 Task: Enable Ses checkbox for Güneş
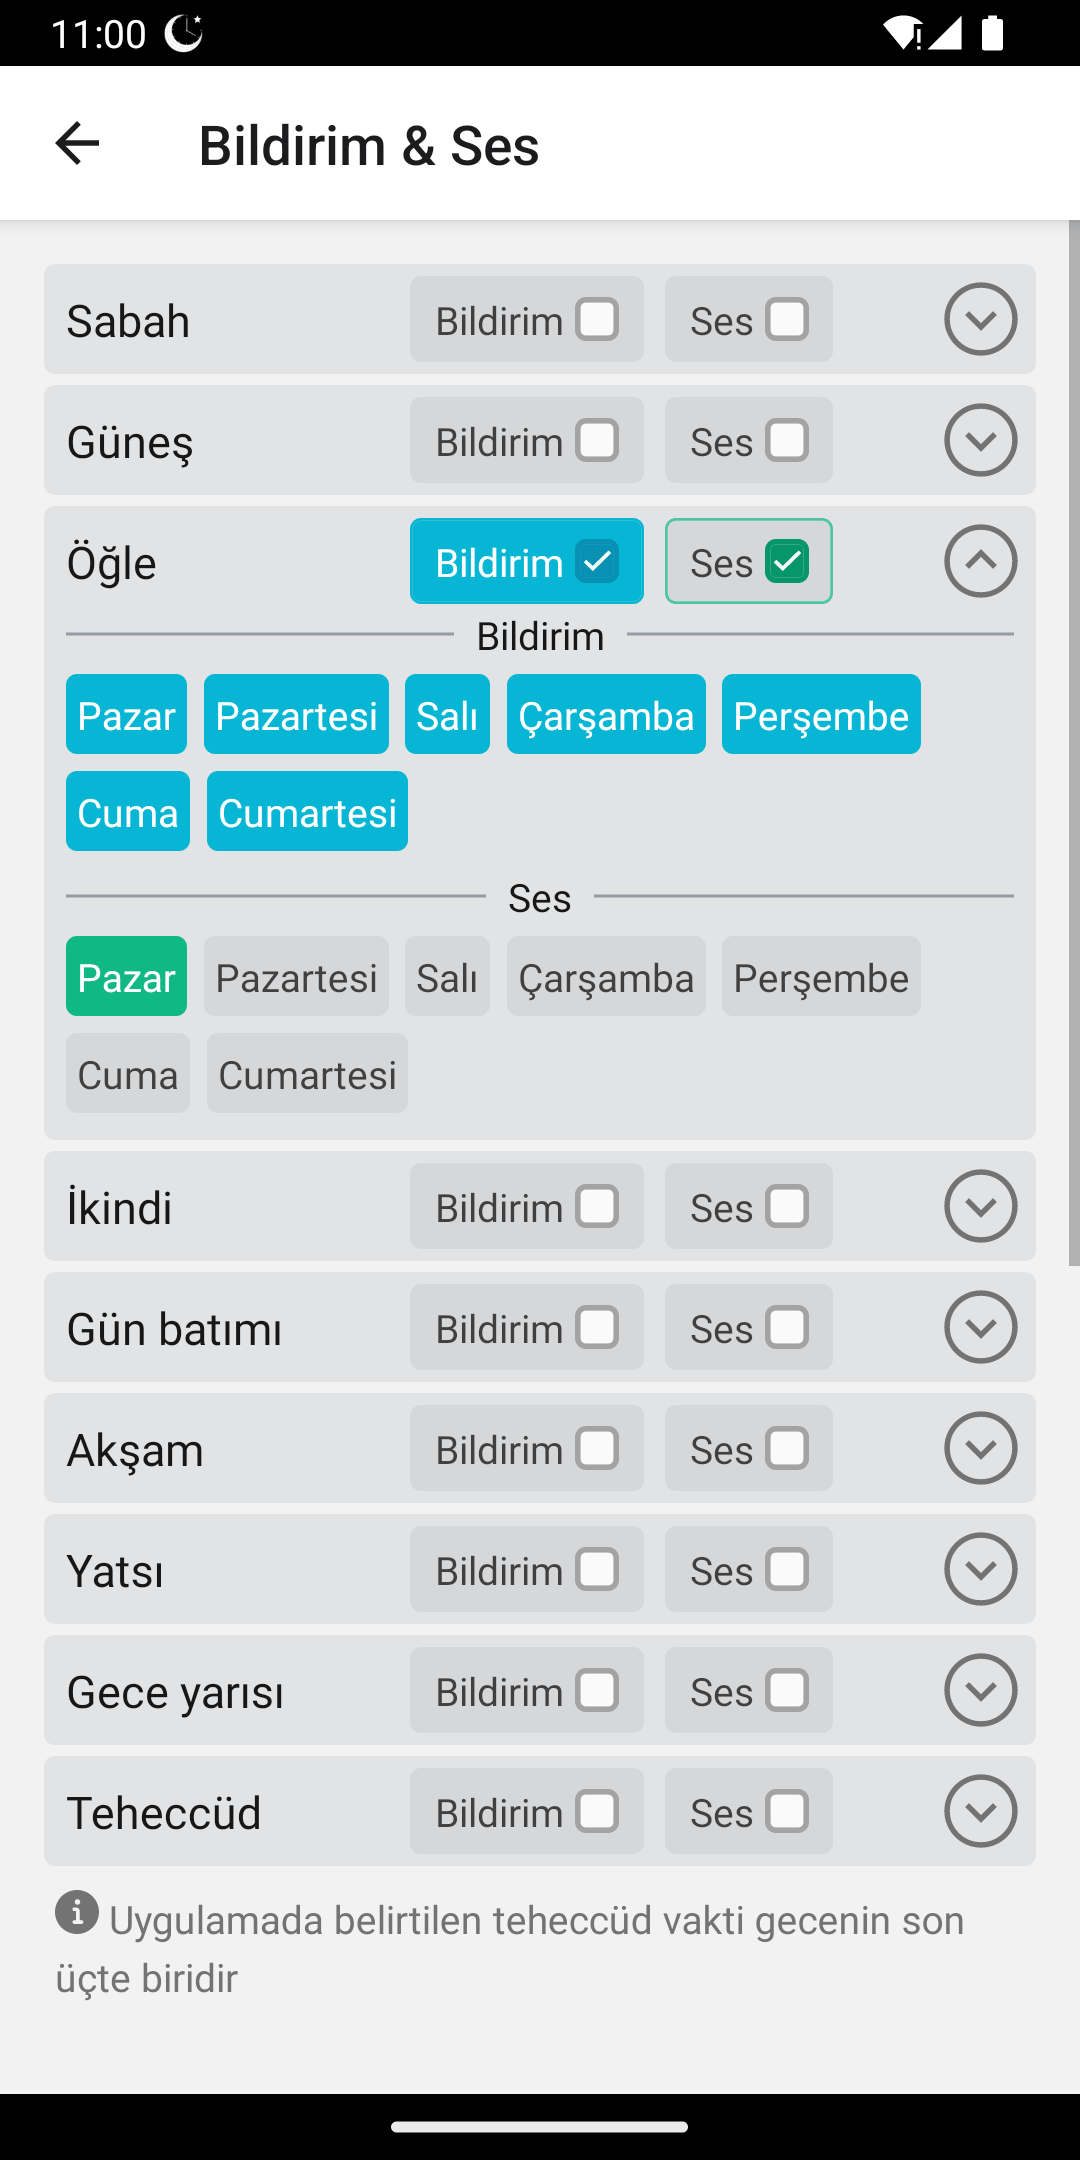(x=787, y=441)
